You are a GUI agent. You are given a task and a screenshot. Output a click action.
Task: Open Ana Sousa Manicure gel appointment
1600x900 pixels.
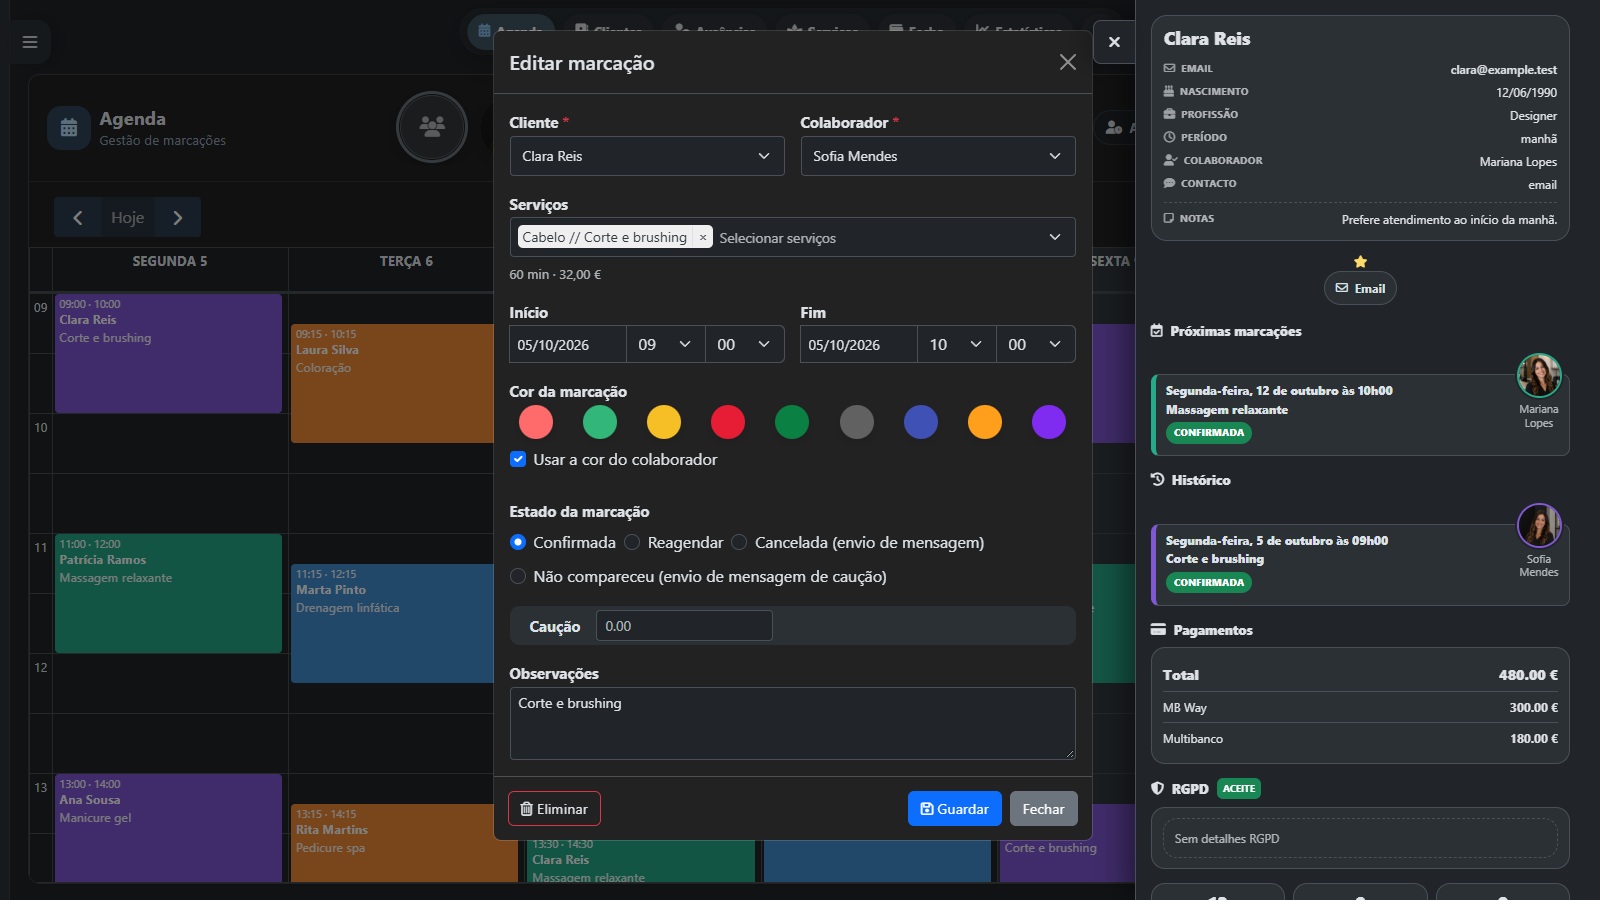point(168,827)
